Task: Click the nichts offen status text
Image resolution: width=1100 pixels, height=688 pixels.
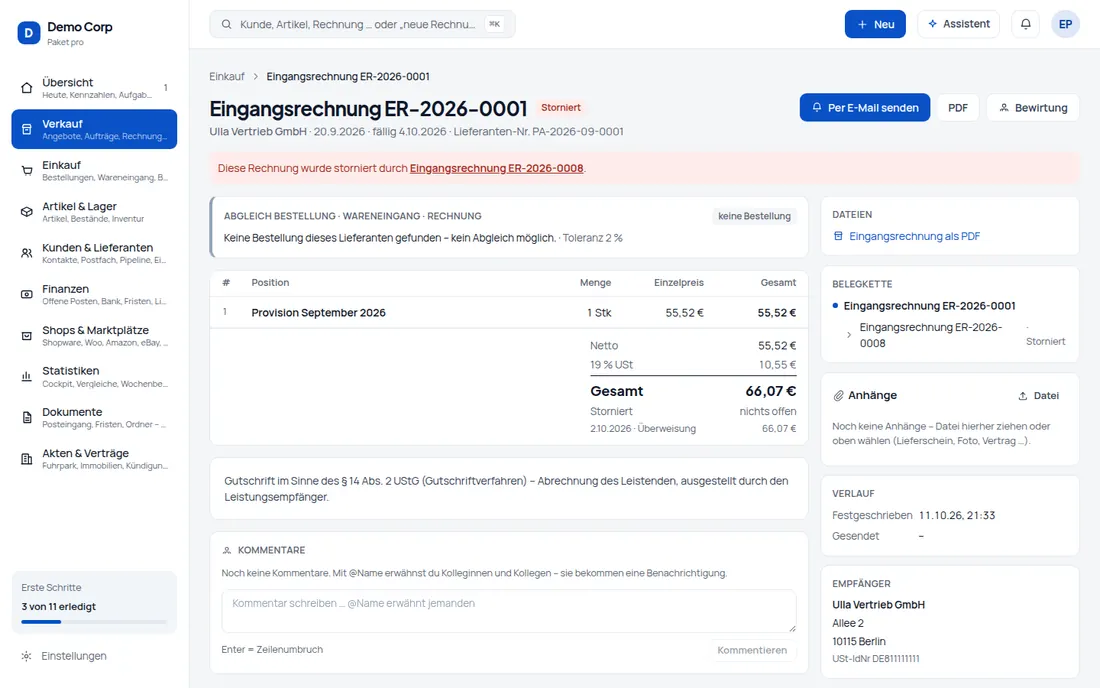Action: tap(767, 412)
